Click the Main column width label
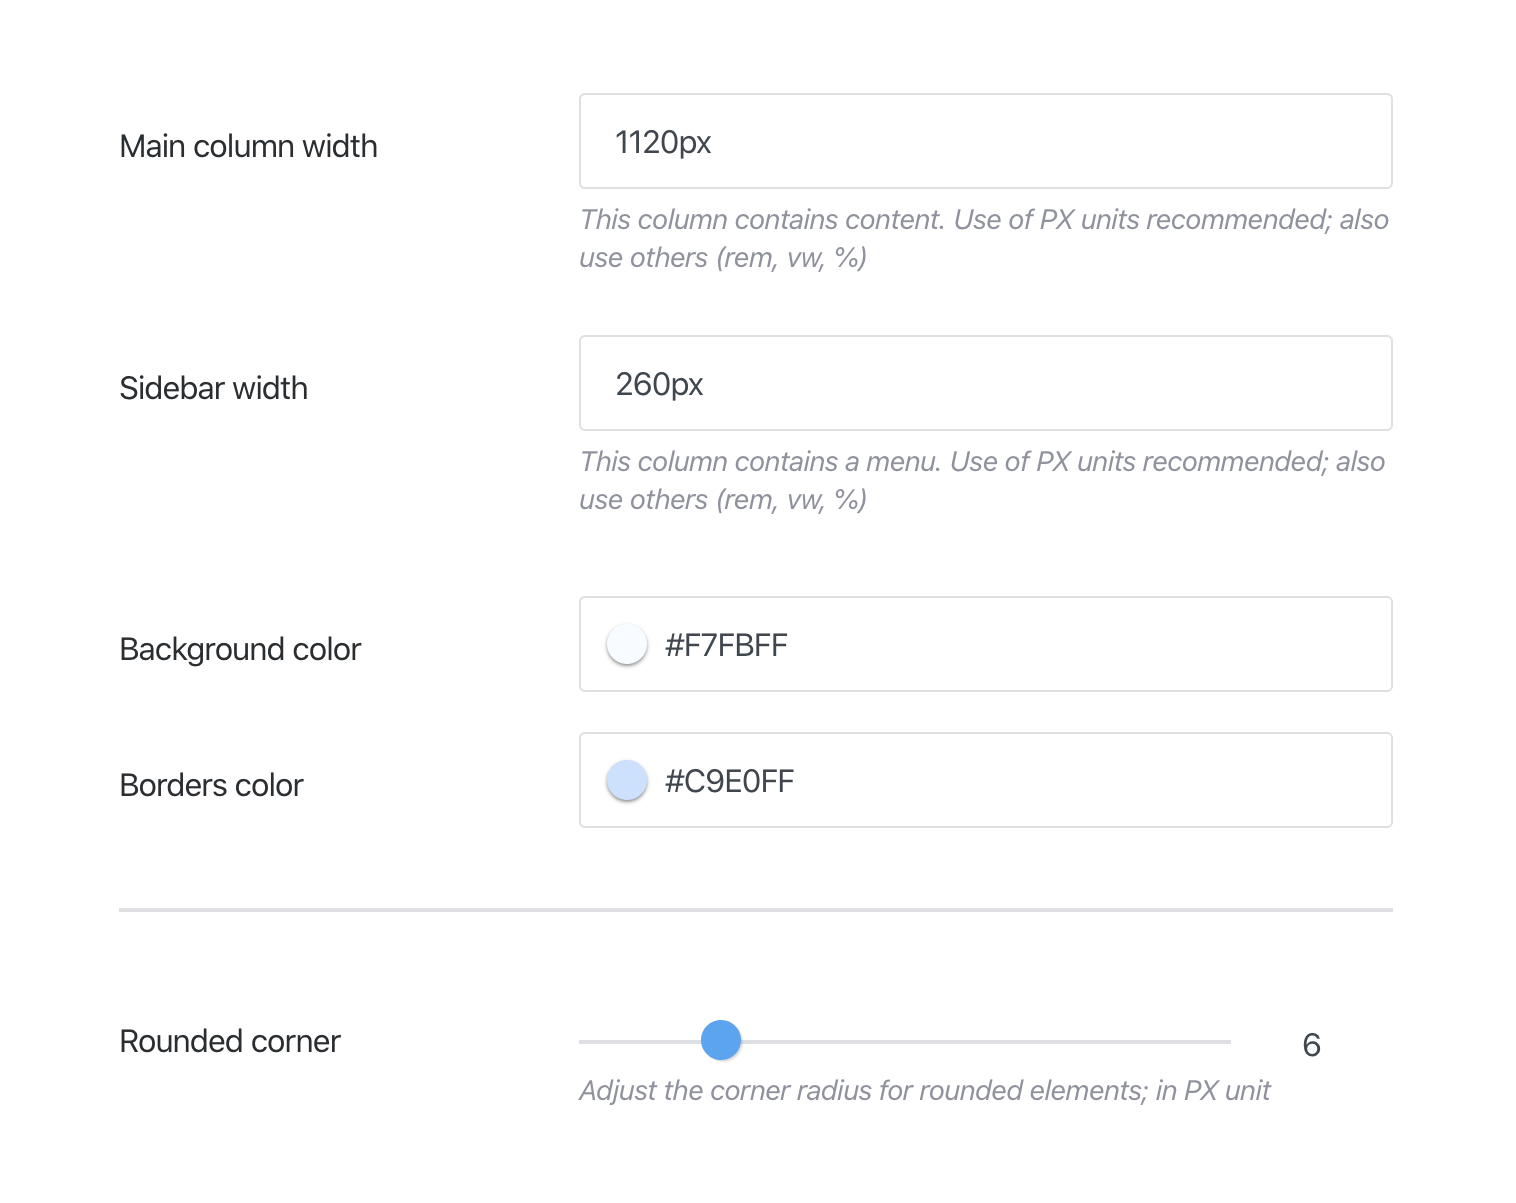1516x1203 pixels. pos(248,145)
